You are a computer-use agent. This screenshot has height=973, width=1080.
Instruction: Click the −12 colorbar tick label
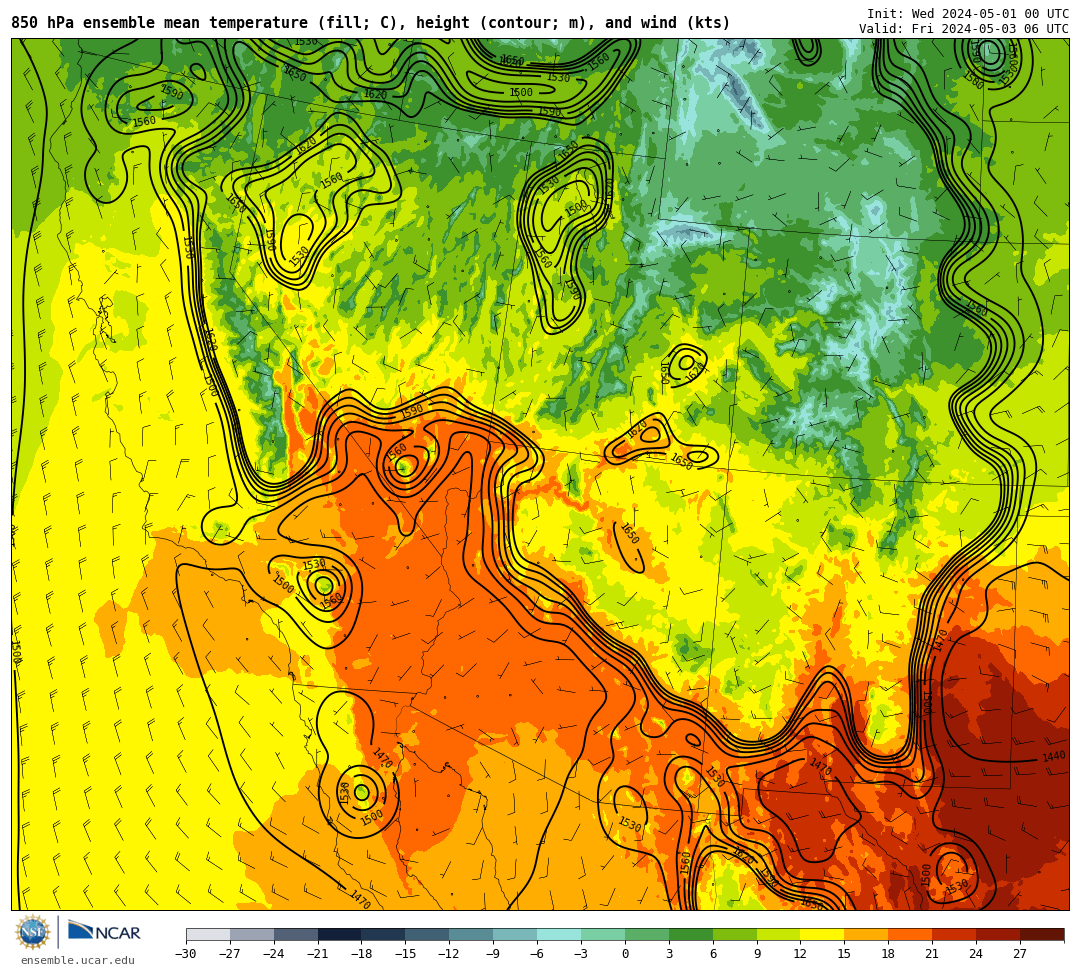[x=450, y=954]
